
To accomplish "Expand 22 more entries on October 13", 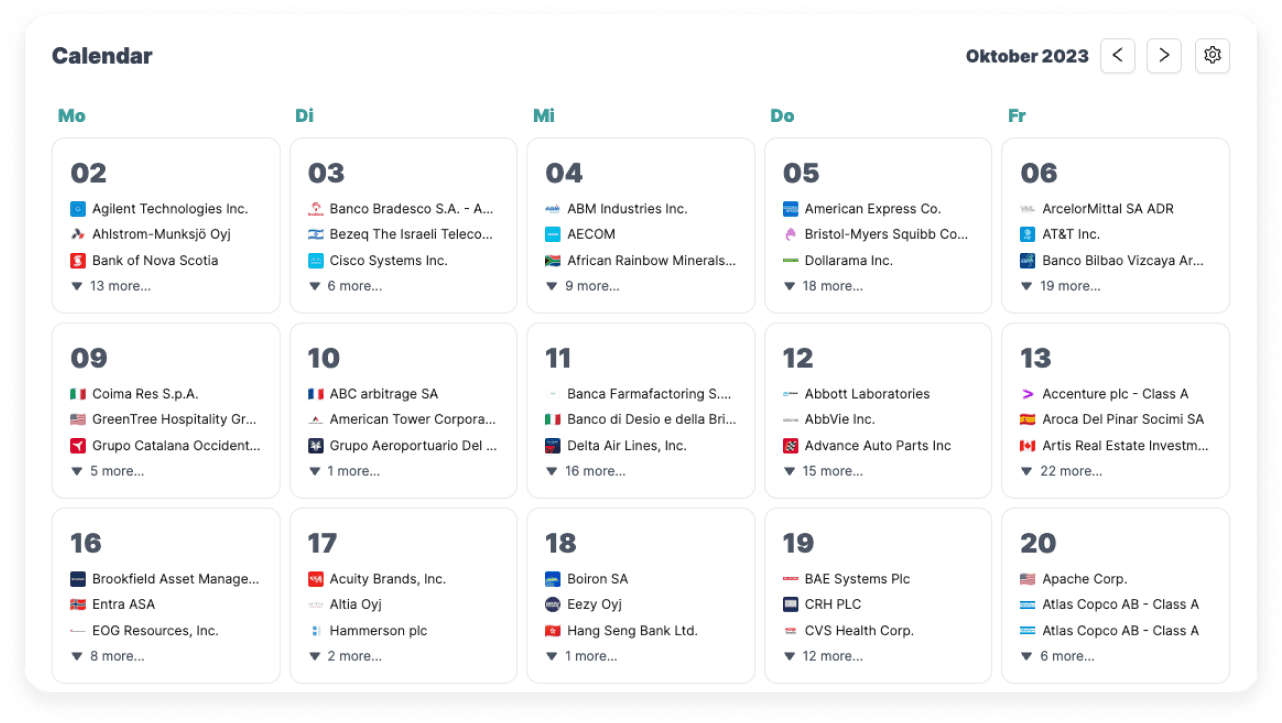I will pyautogui.click(x=1061, y=471).
